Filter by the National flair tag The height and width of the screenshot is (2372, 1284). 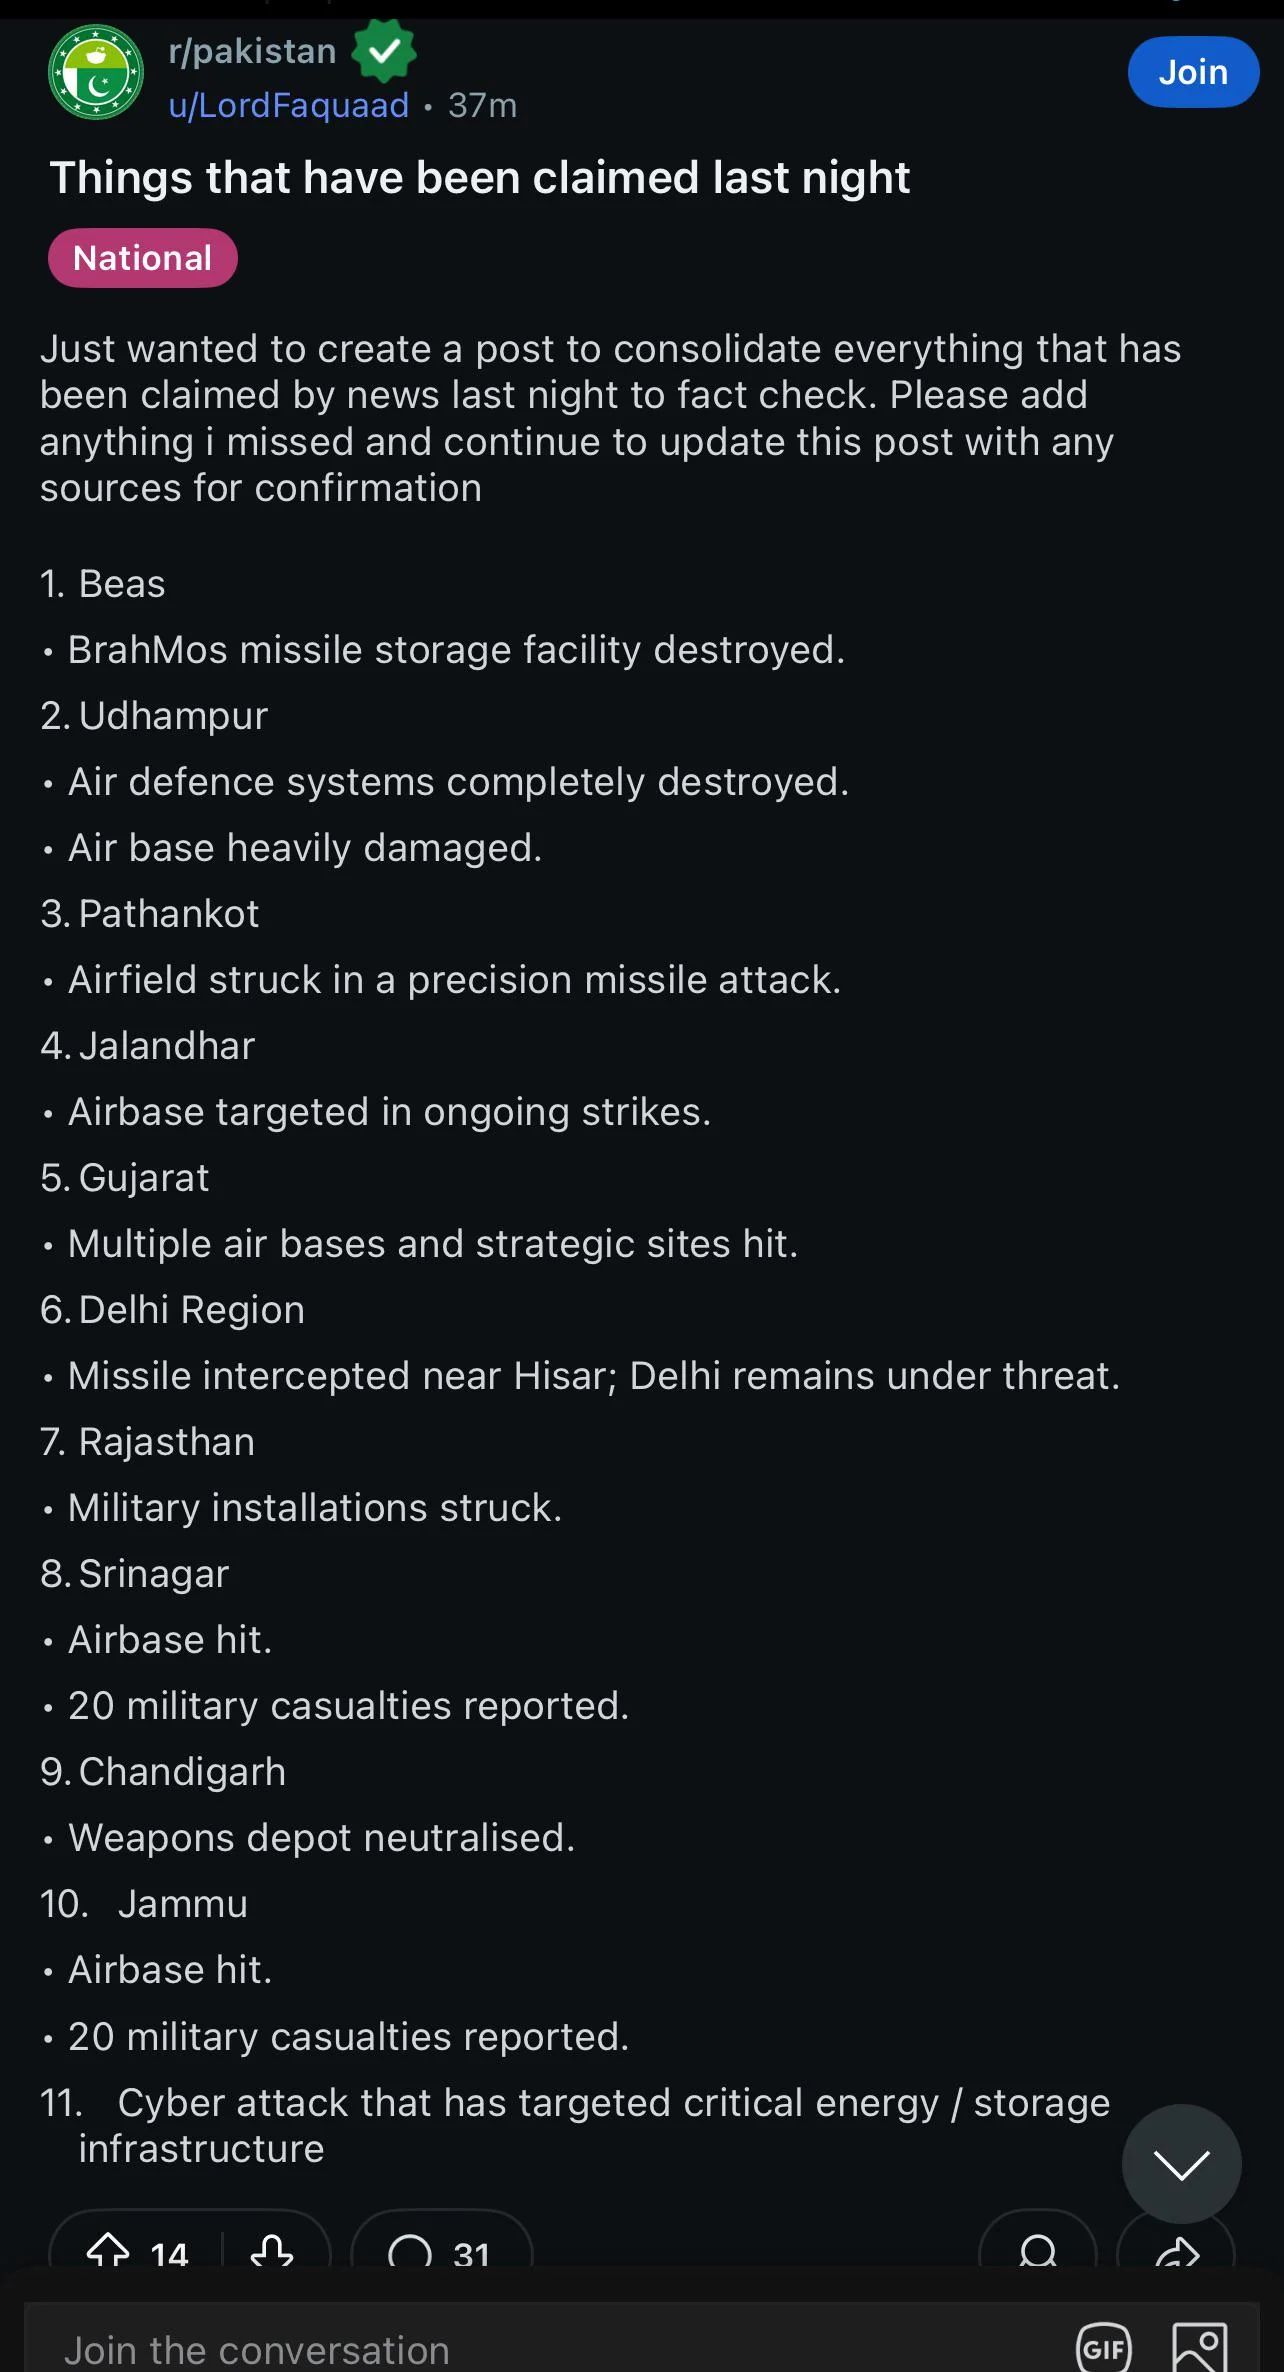(143, 258)
